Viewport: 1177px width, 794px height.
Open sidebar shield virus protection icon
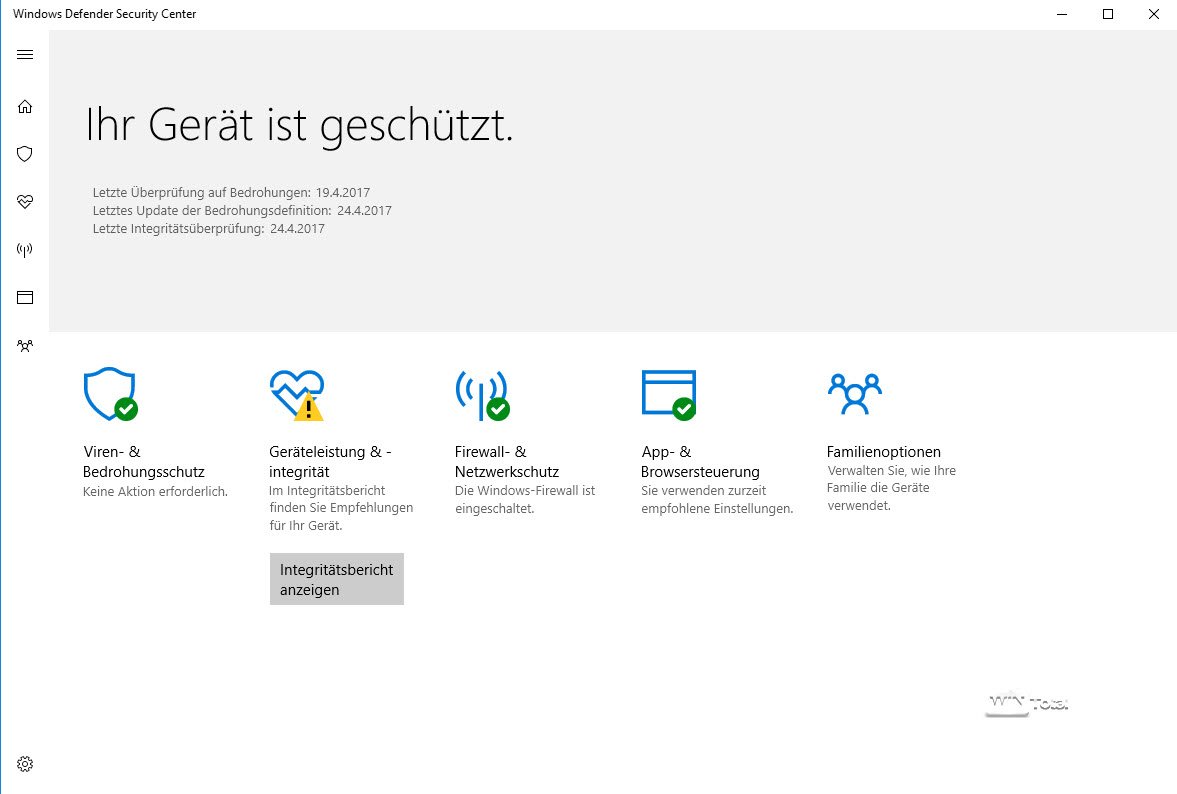(x=25, y=154)
